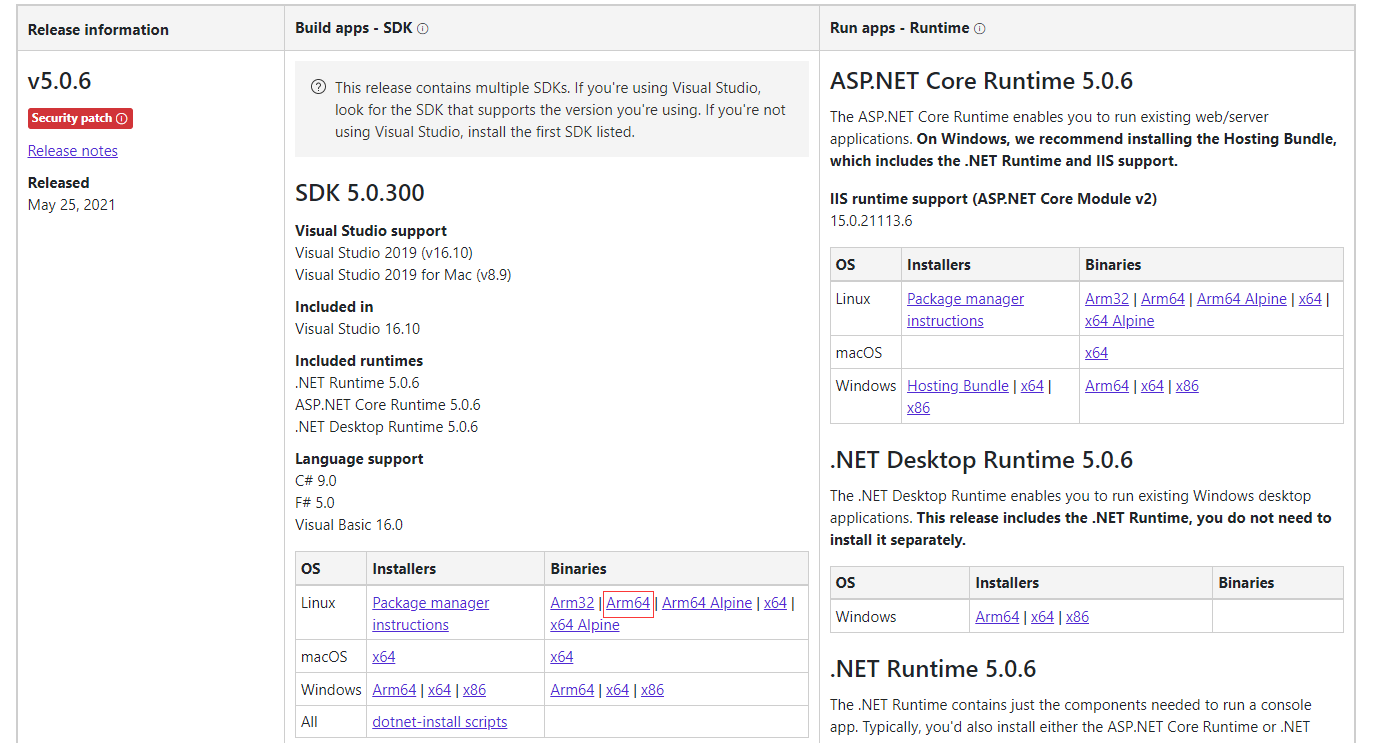Click the info icon beside Run apps - Runtime
The height and width of the screenshot is (743, 1393).
(x=979, y=29)
